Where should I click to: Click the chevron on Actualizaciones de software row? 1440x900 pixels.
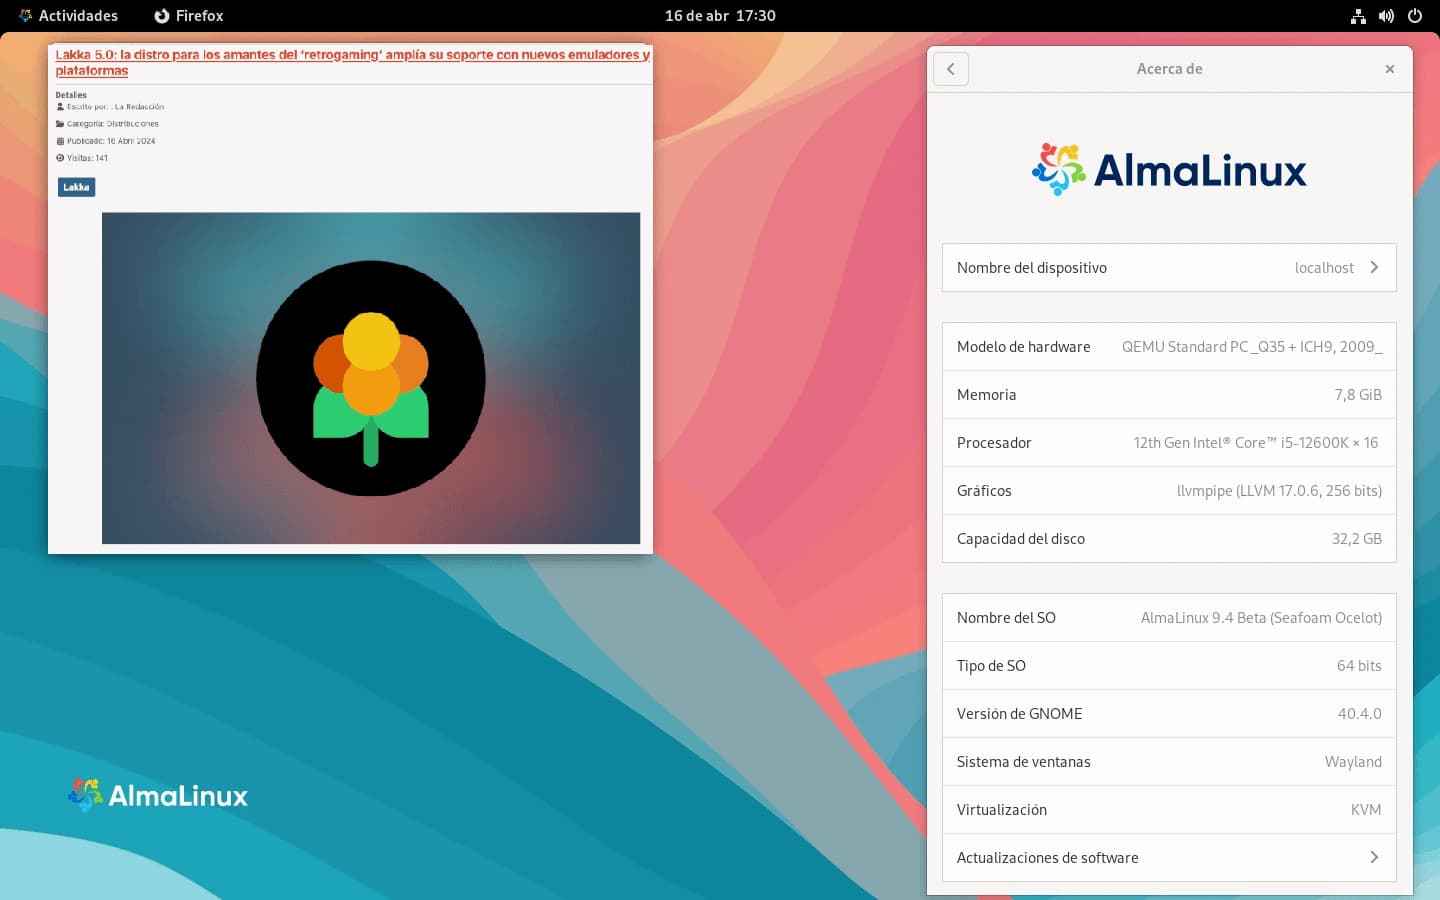point(1374,858)
